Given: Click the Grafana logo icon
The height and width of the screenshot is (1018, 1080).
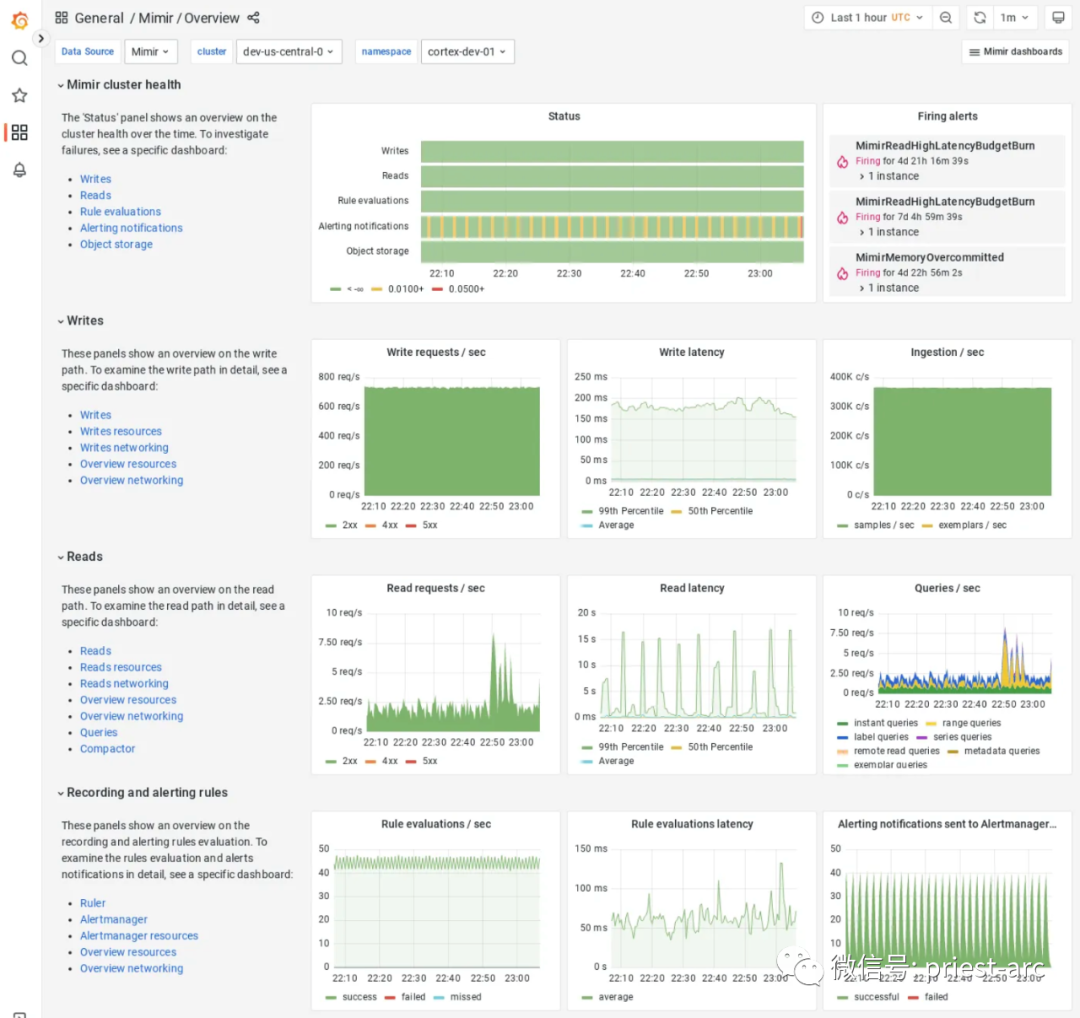Looking at the screenshot, I should (19, 19).
